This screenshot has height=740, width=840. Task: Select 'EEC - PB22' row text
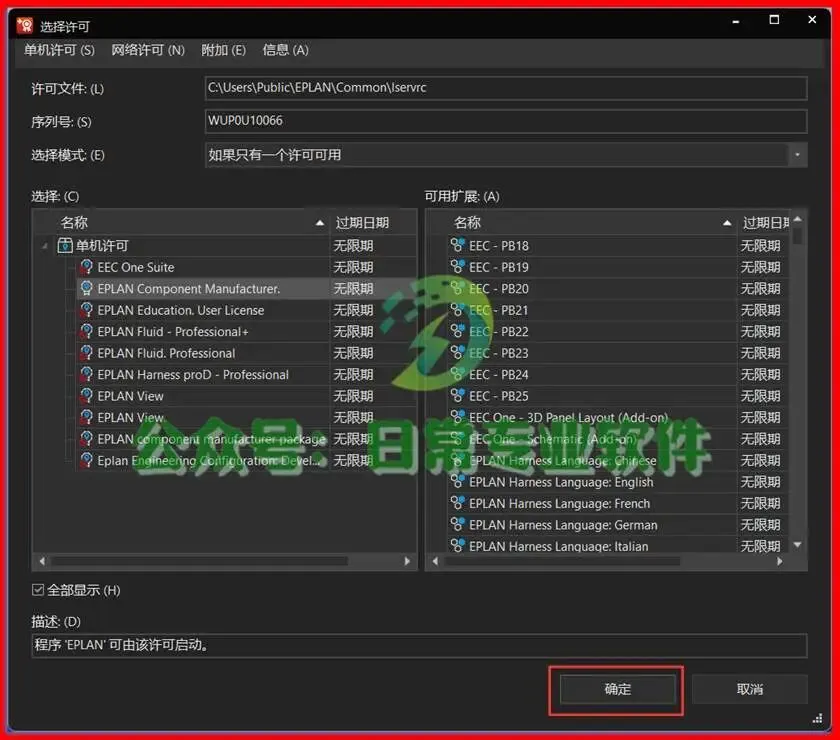(x=499, y=332)
